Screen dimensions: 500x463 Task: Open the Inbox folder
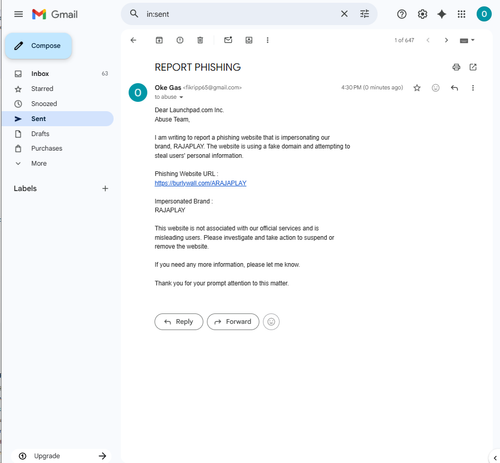[58, 74]
